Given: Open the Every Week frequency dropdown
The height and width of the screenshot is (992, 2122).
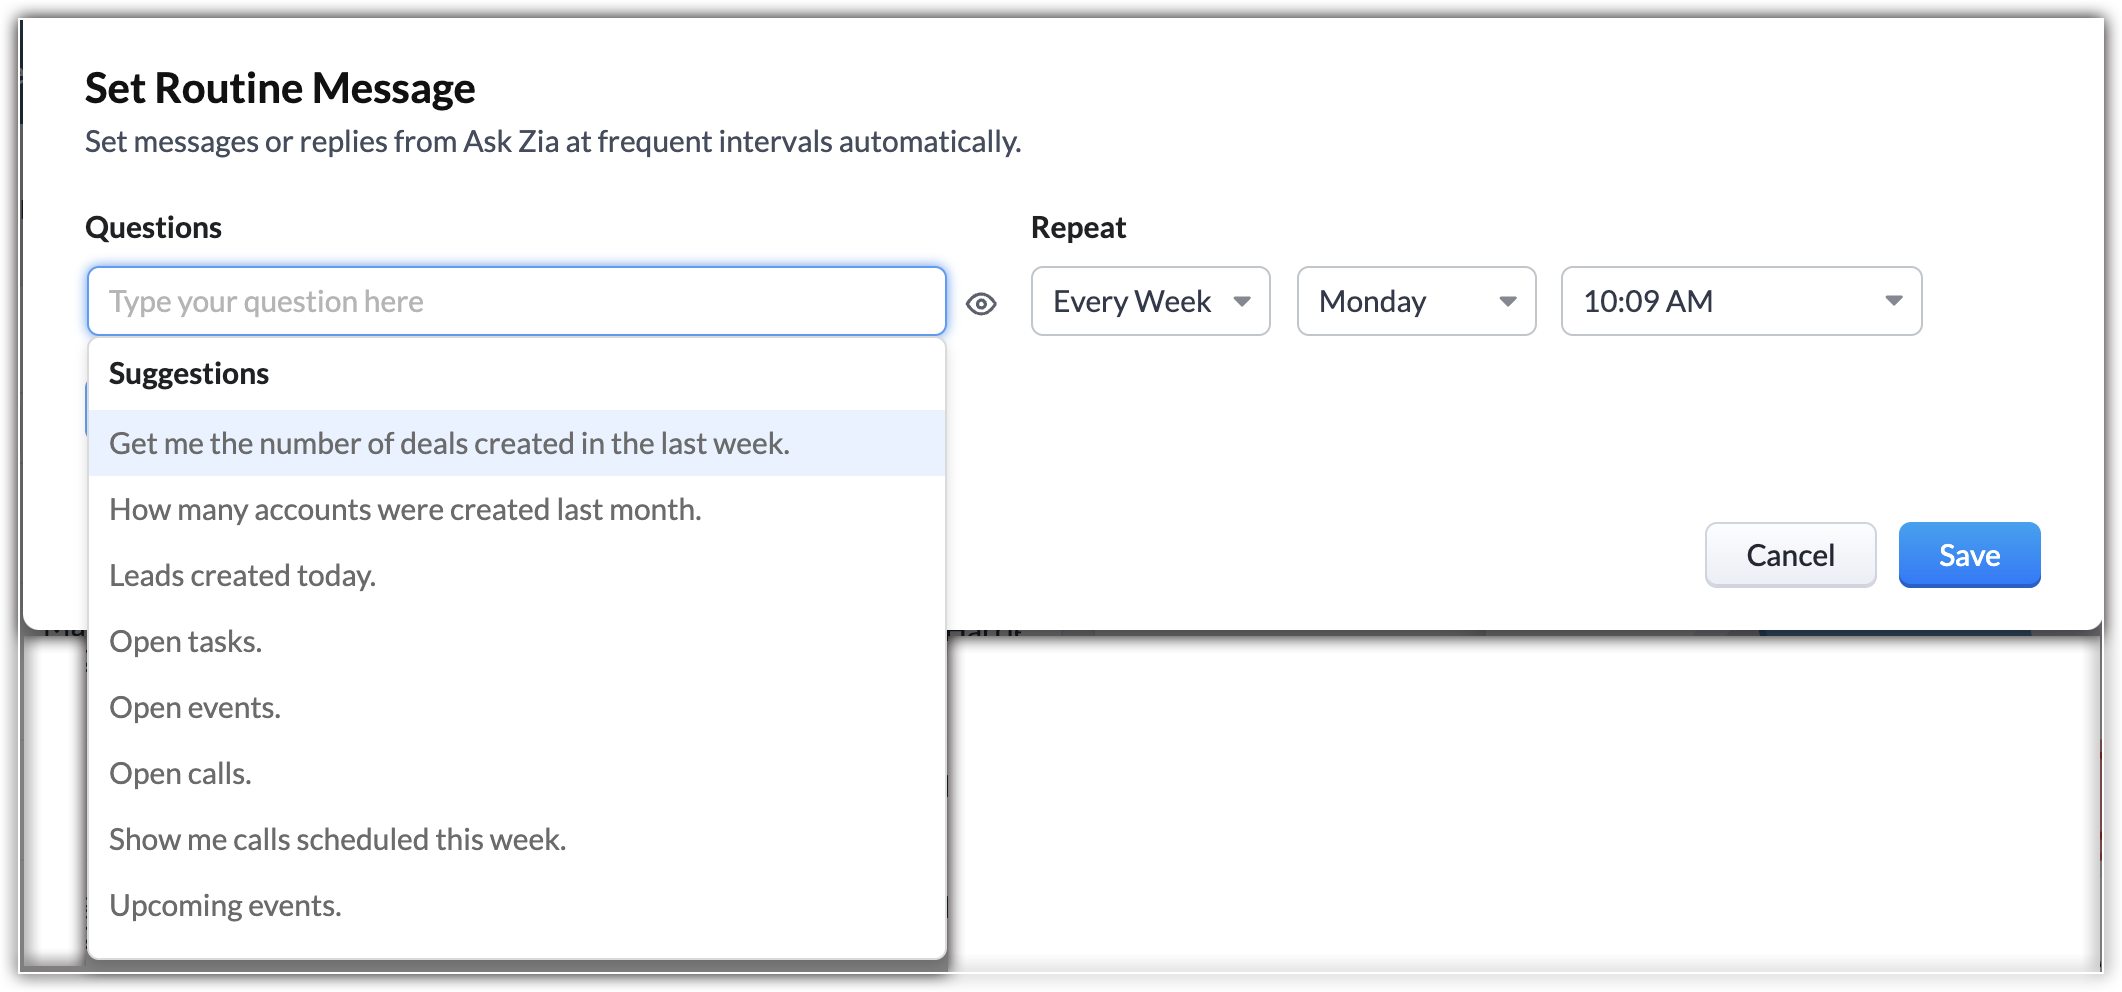Looking at the screenshot, I should pyautogui.click(x=1150, y=301).
